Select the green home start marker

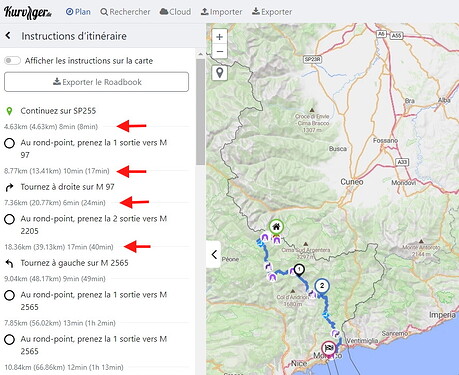coord(276,227)
